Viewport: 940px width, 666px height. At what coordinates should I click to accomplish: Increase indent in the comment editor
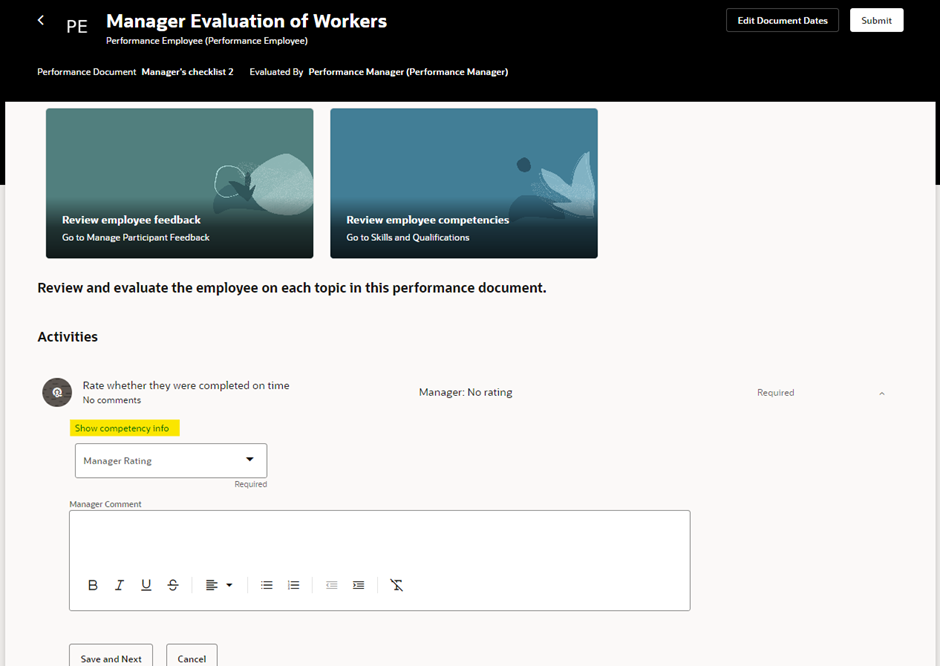point(358,585)
